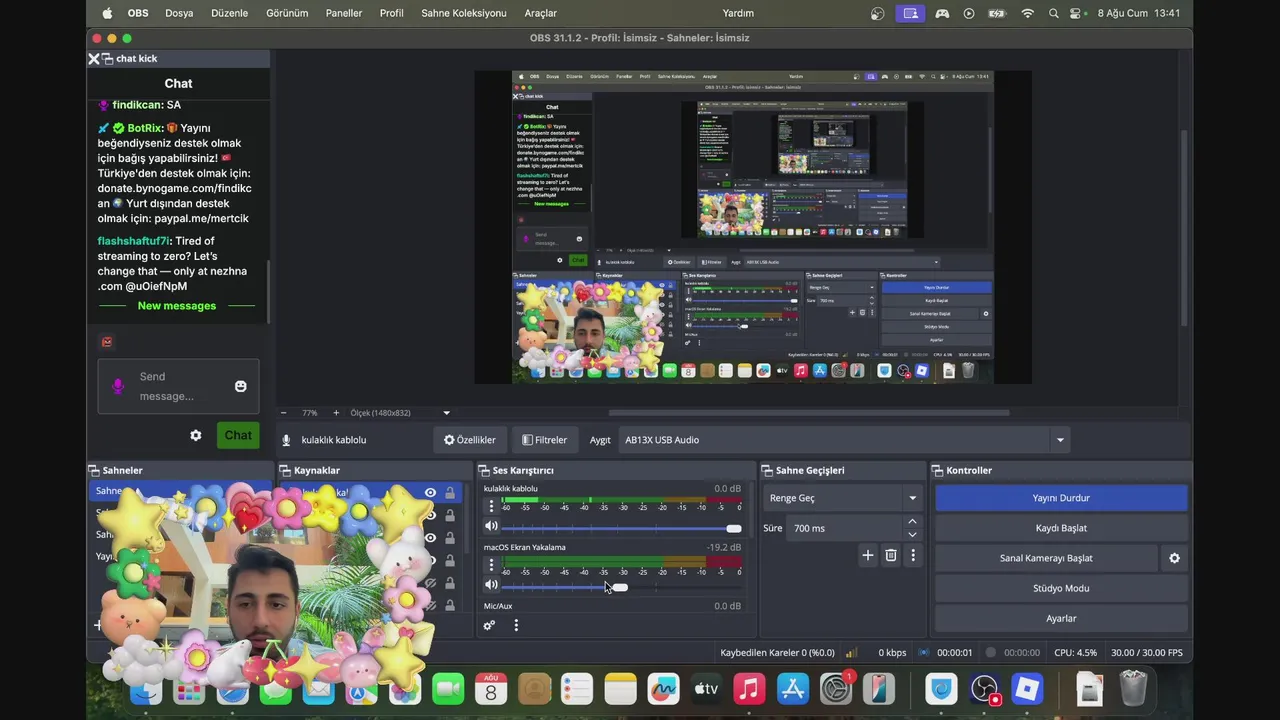Open the Düzenle menu

pyautogui.click(x=230, y=13)
